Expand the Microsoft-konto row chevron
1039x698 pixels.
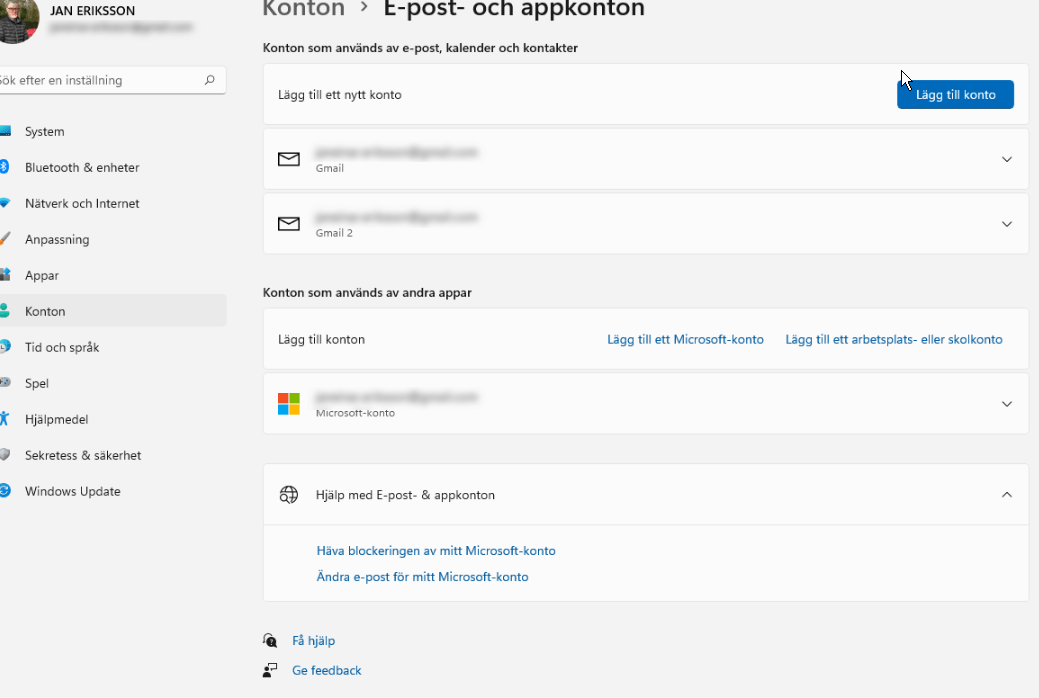click(x=1006, y=404)
